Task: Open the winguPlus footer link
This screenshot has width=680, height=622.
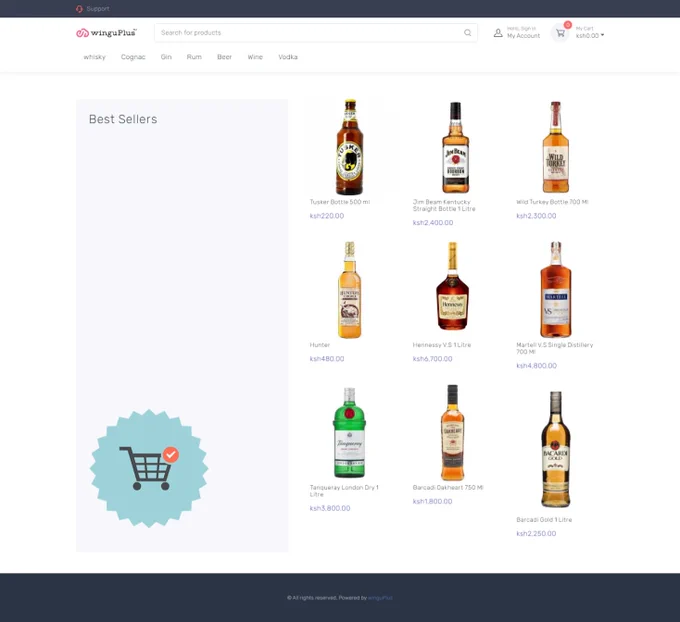Action: pyautogui.click(x=380, y=598)
